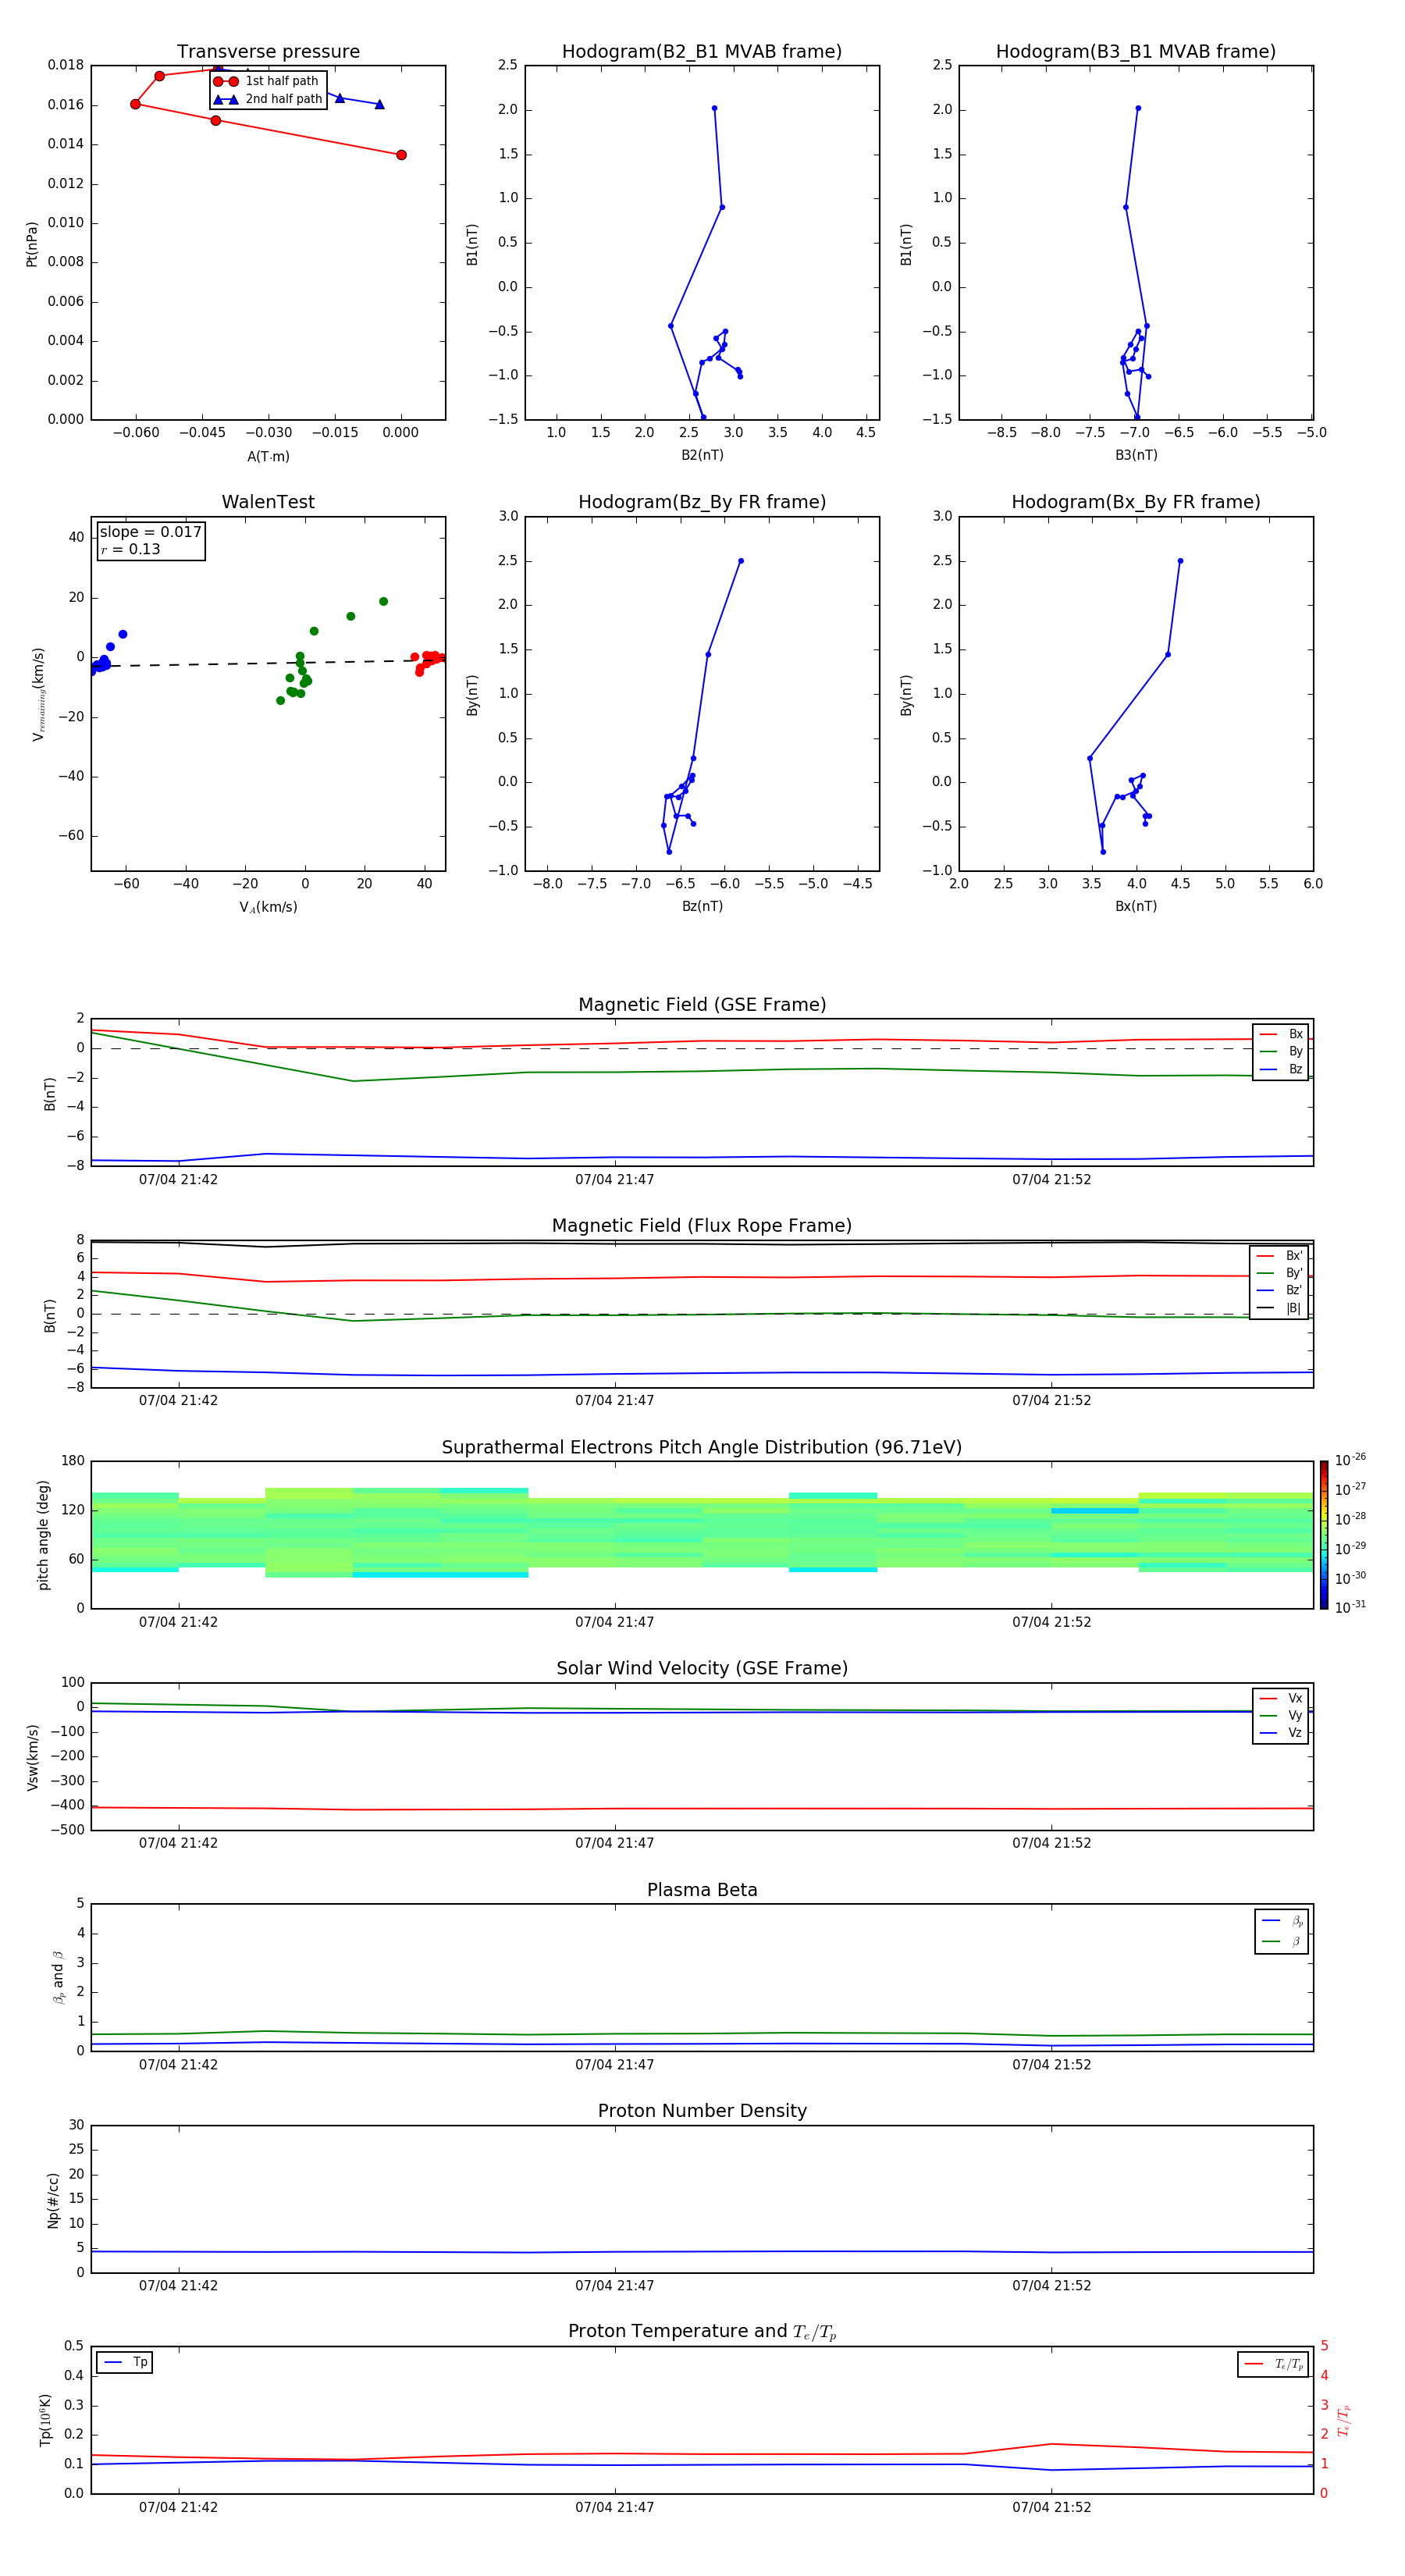This screenshot has height=2576, width=1405.
Task: Click the topmost point in Bx_By hodogram
Action: (1180, 561)
